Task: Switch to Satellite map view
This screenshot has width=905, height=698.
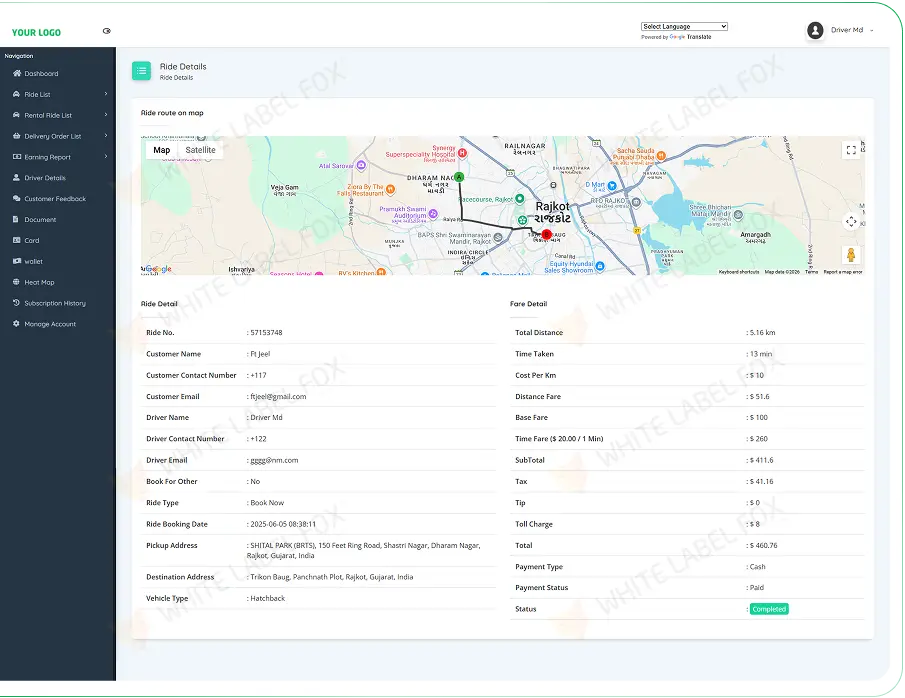Action: click(x=200, y=150)
